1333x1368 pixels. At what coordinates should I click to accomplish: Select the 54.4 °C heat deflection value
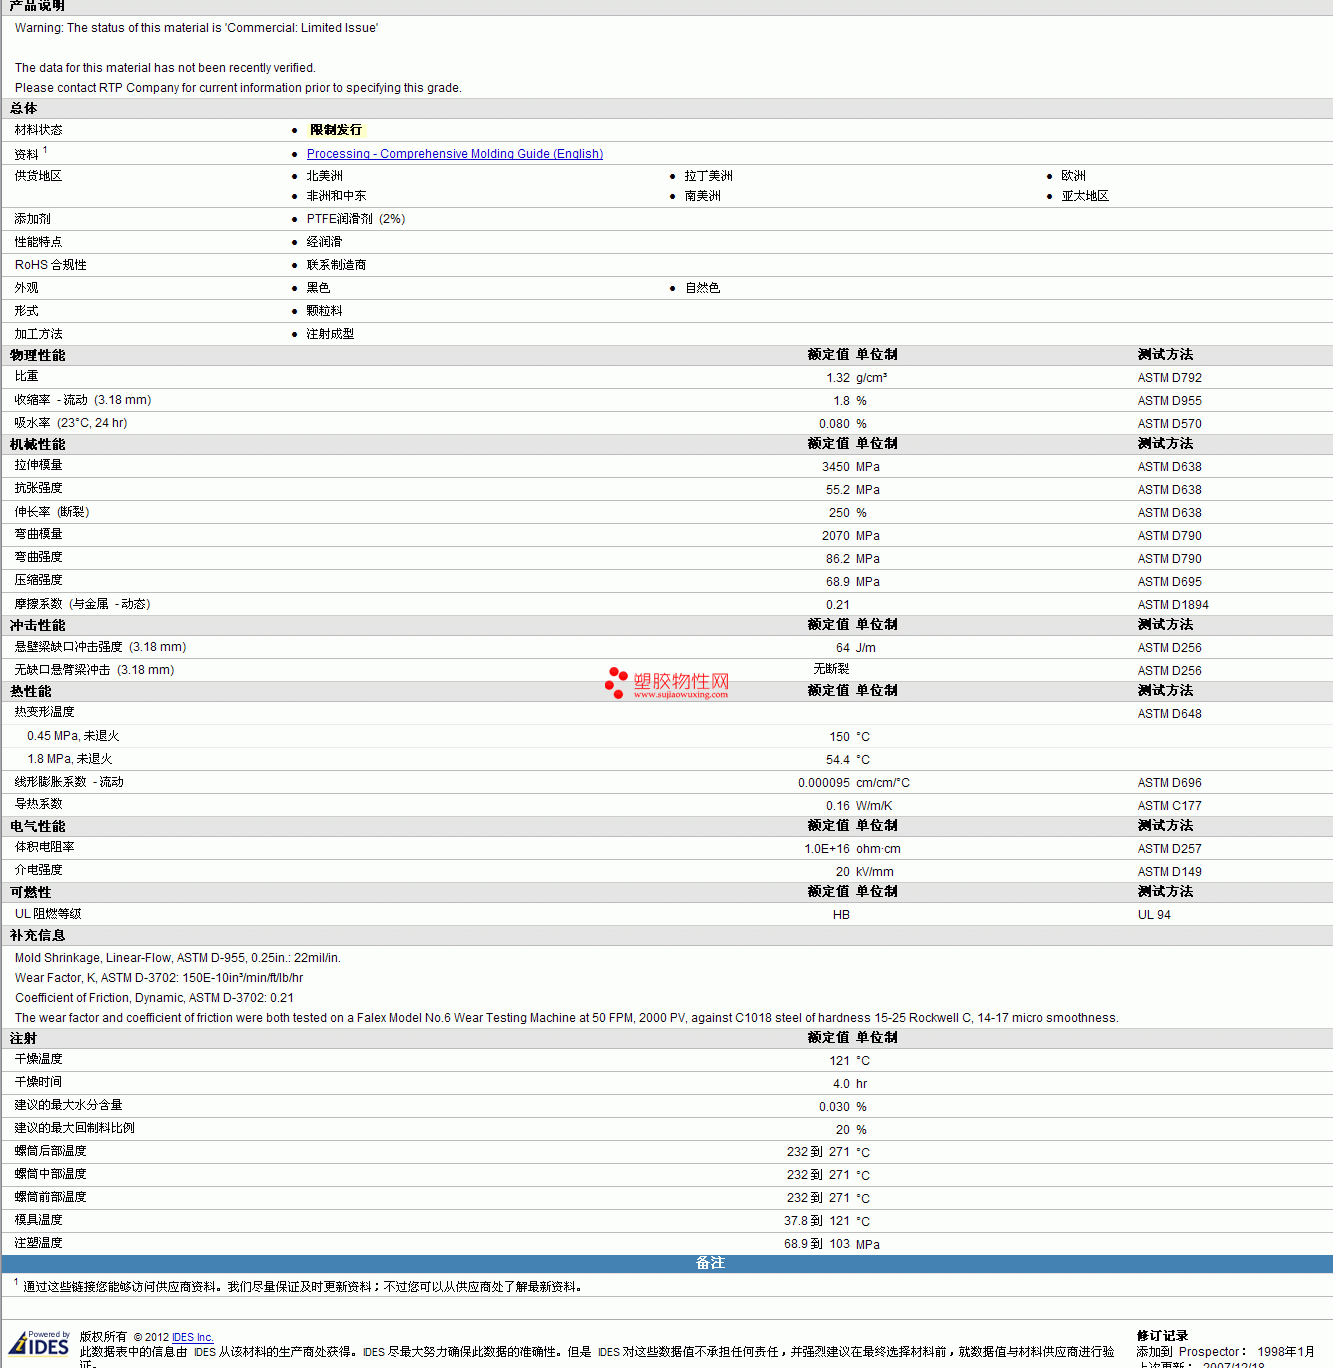(848, 760)
